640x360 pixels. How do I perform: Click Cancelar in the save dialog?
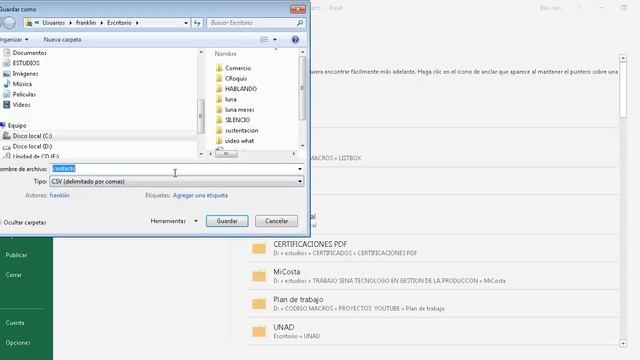point(276,221)
